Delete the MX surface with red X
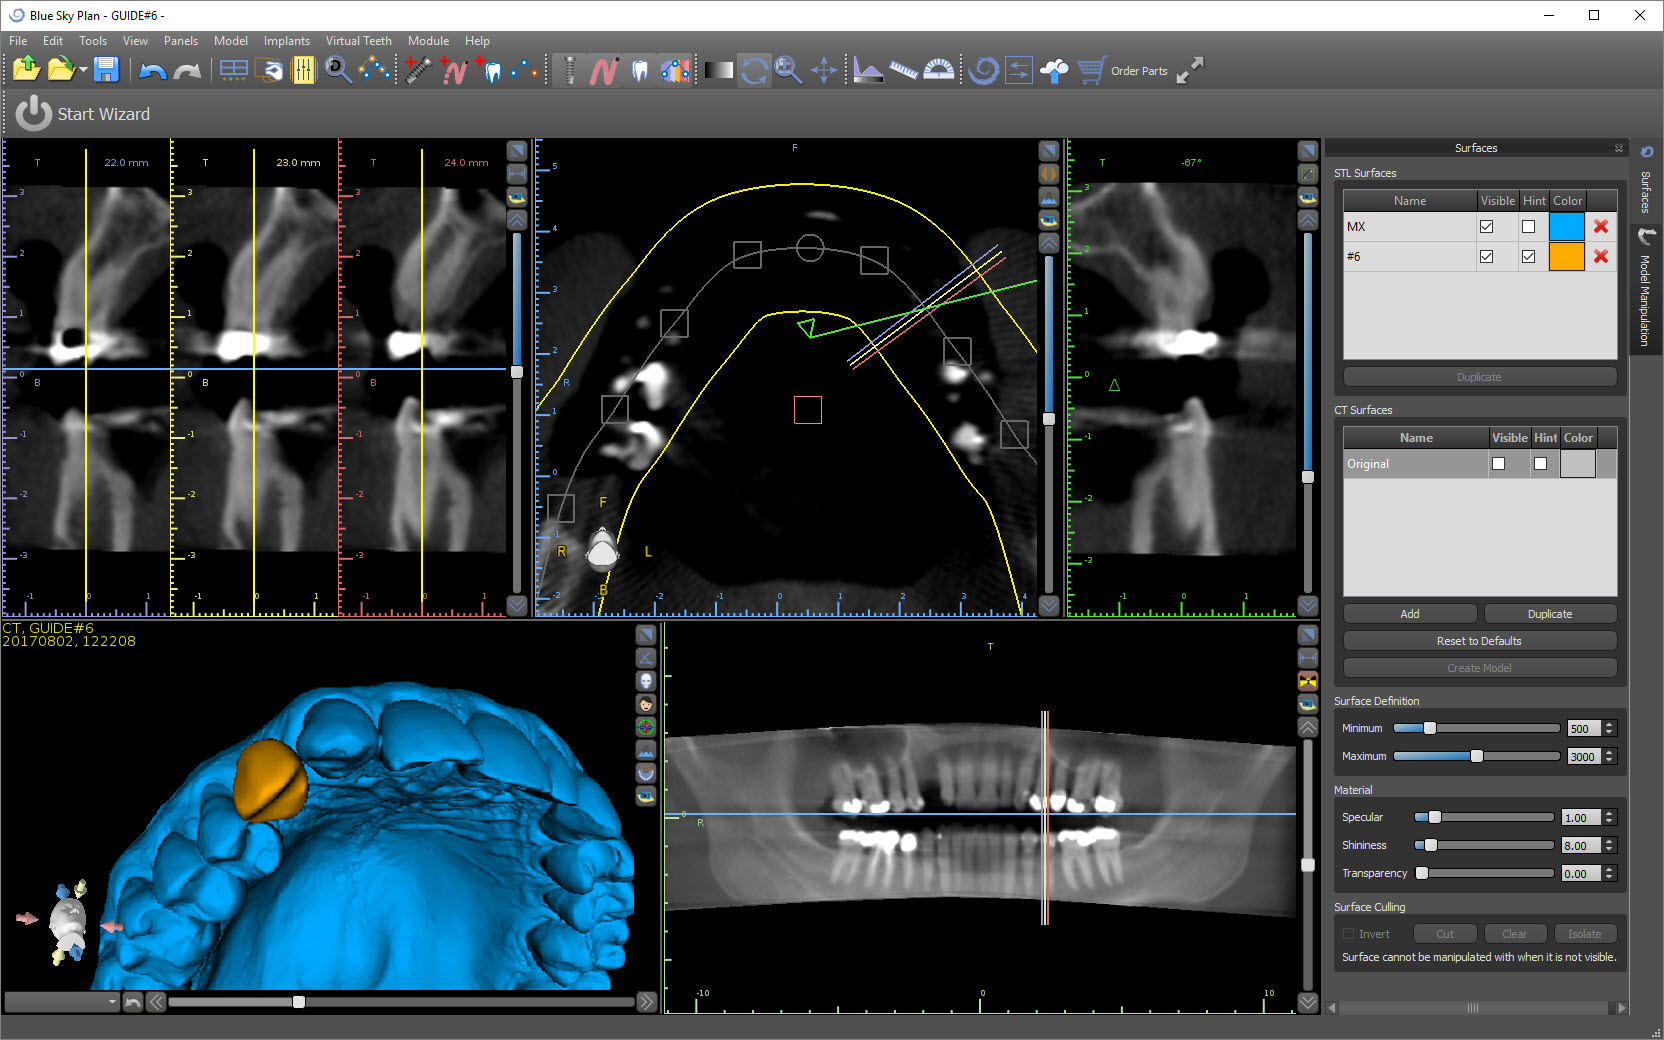Screen dimensions: 1664x1040 click(1601, 227)
